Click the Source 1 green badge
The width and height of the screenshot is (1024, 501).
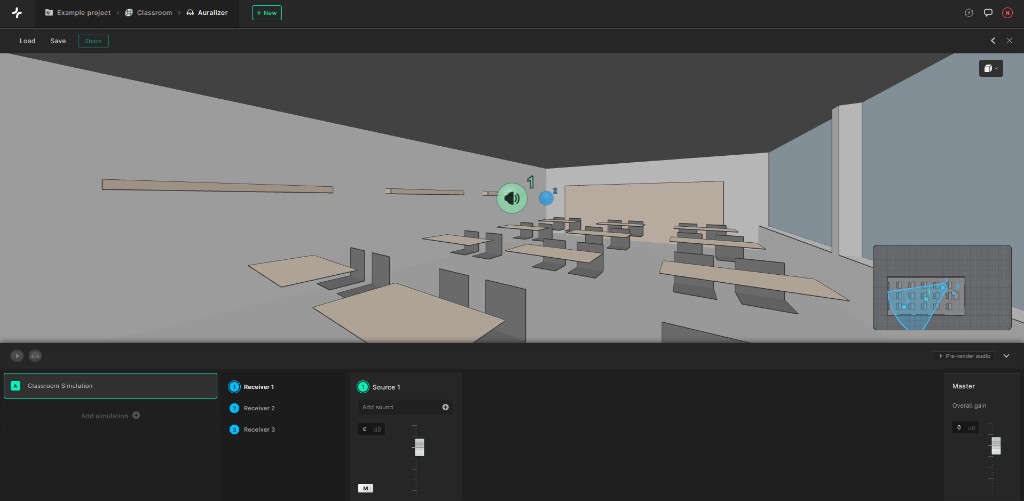362,387
